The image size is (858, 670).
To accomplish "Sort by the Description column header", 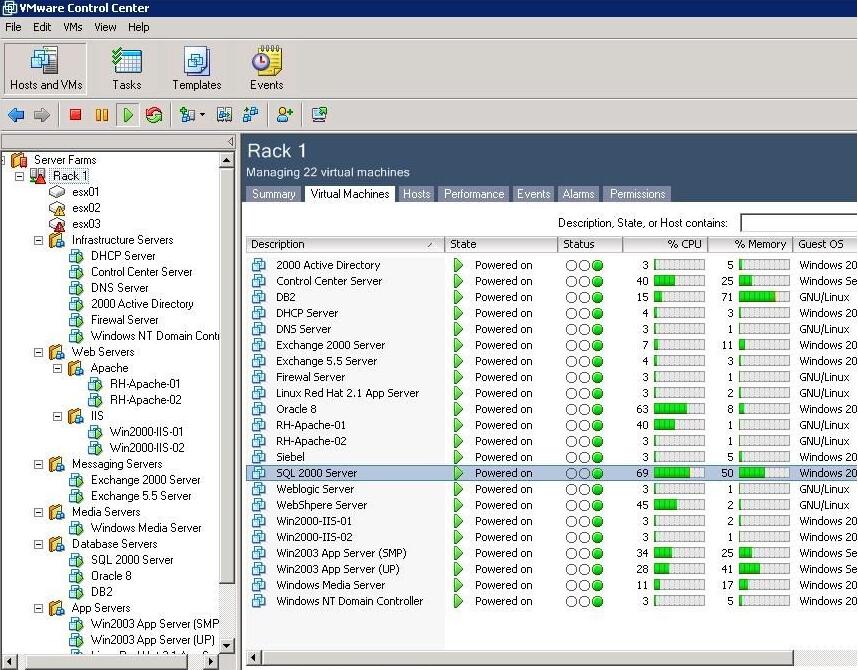I will point(345,244).
